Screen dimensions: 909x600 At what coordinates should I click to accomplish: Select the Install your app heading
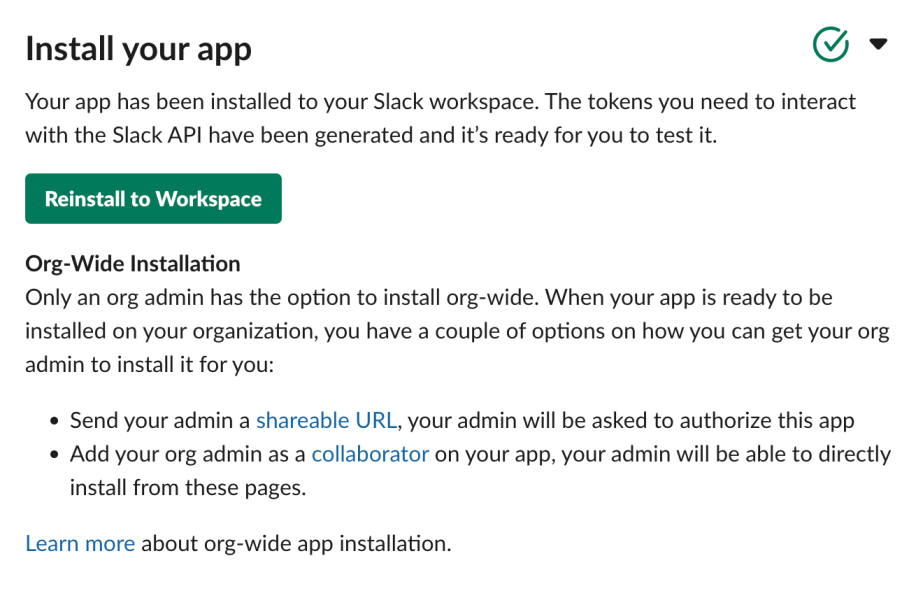coord(139,49)
